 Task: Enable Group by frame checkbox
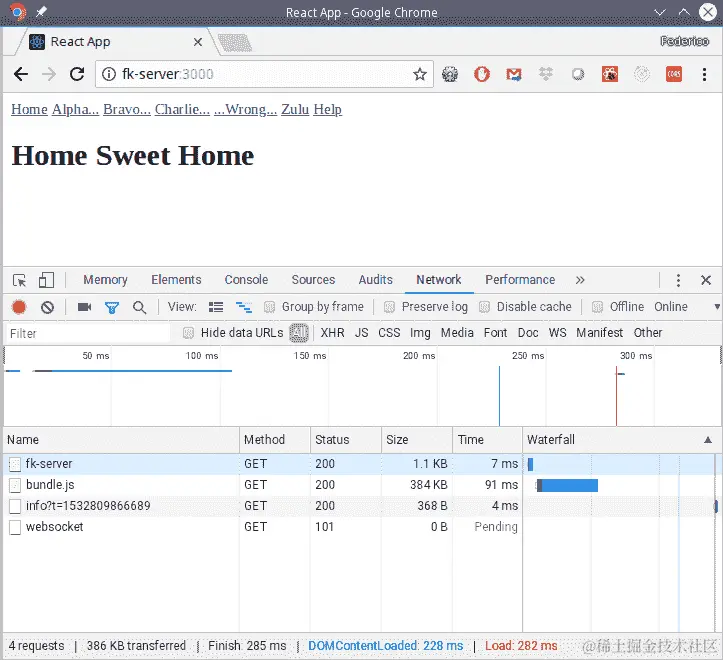tap(270, 307)
